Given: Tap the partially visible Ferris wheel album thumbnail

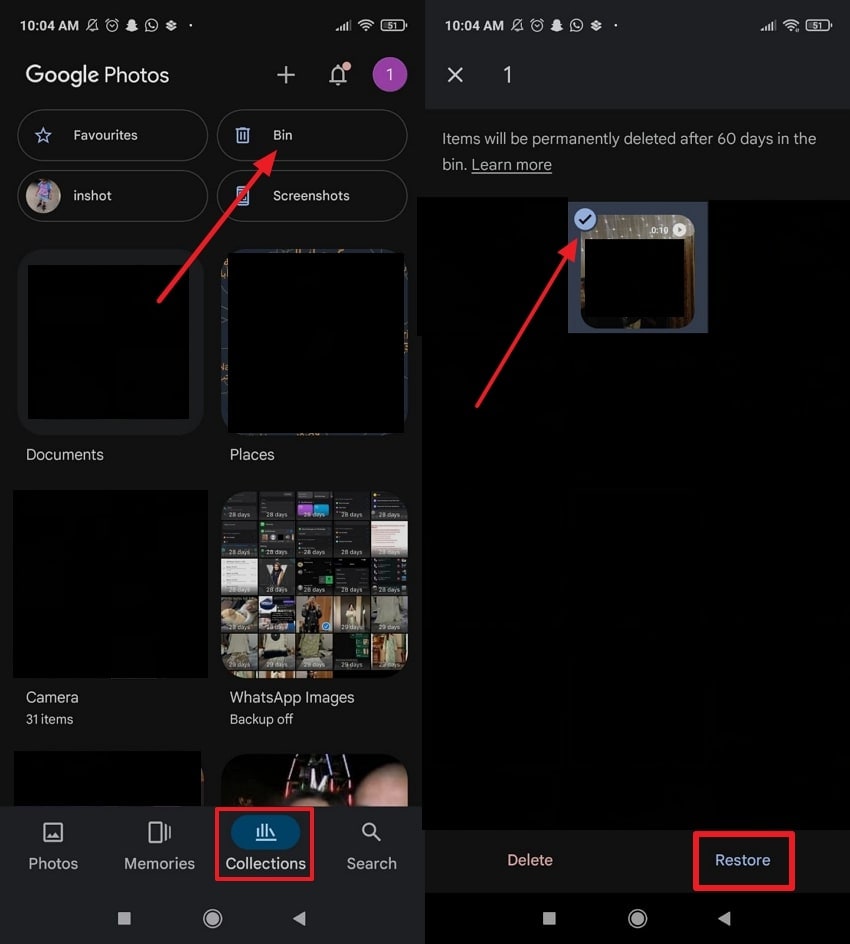Looking at the screenshot, I should point(314,780).
